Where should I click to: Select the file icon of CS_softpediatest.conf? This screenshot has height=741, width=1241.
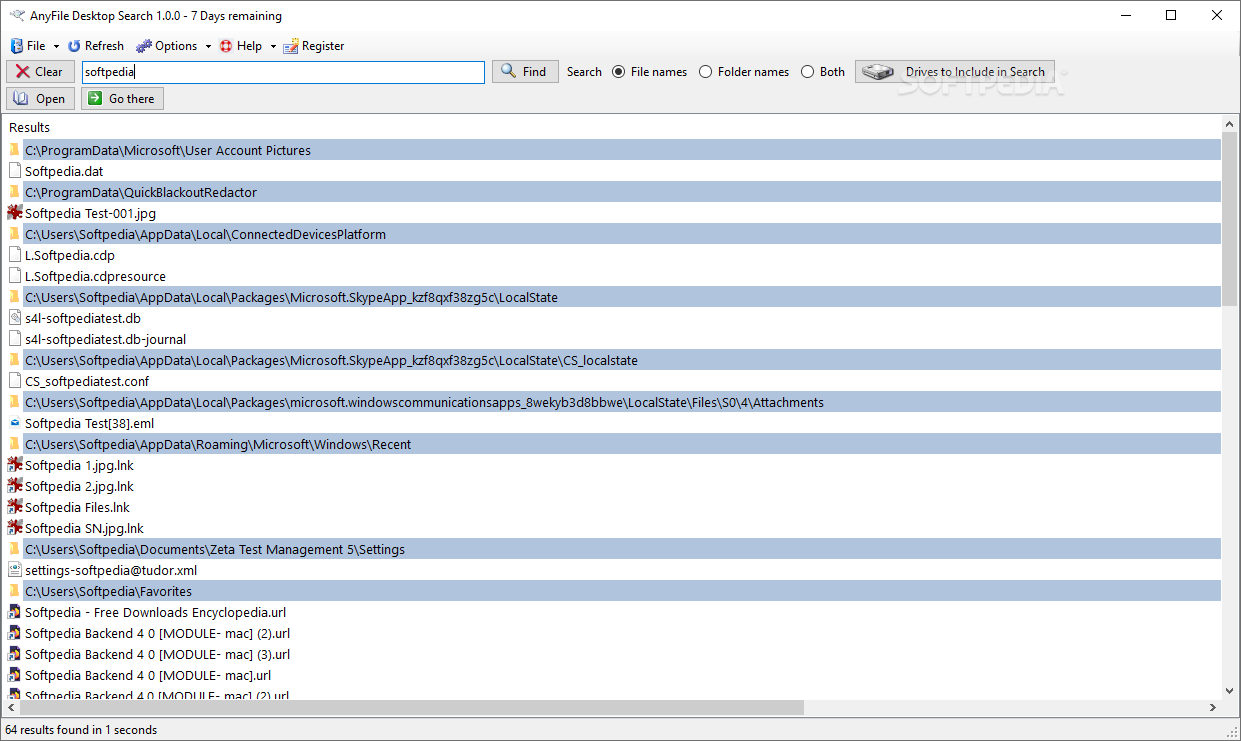pyautogui.click(x=15, y=381)
